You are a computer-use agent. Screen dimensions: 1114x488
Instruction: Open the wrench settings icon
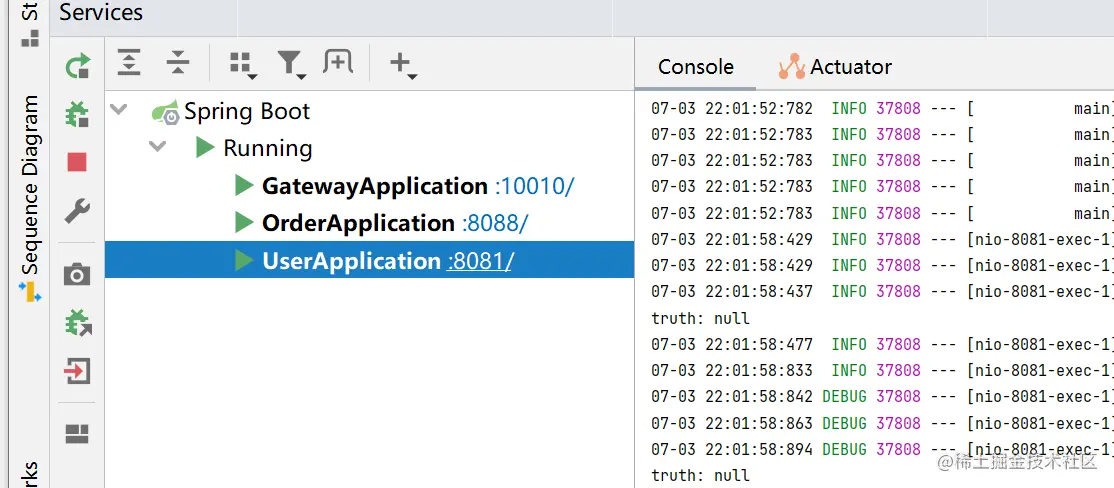(x=77, y=211)
